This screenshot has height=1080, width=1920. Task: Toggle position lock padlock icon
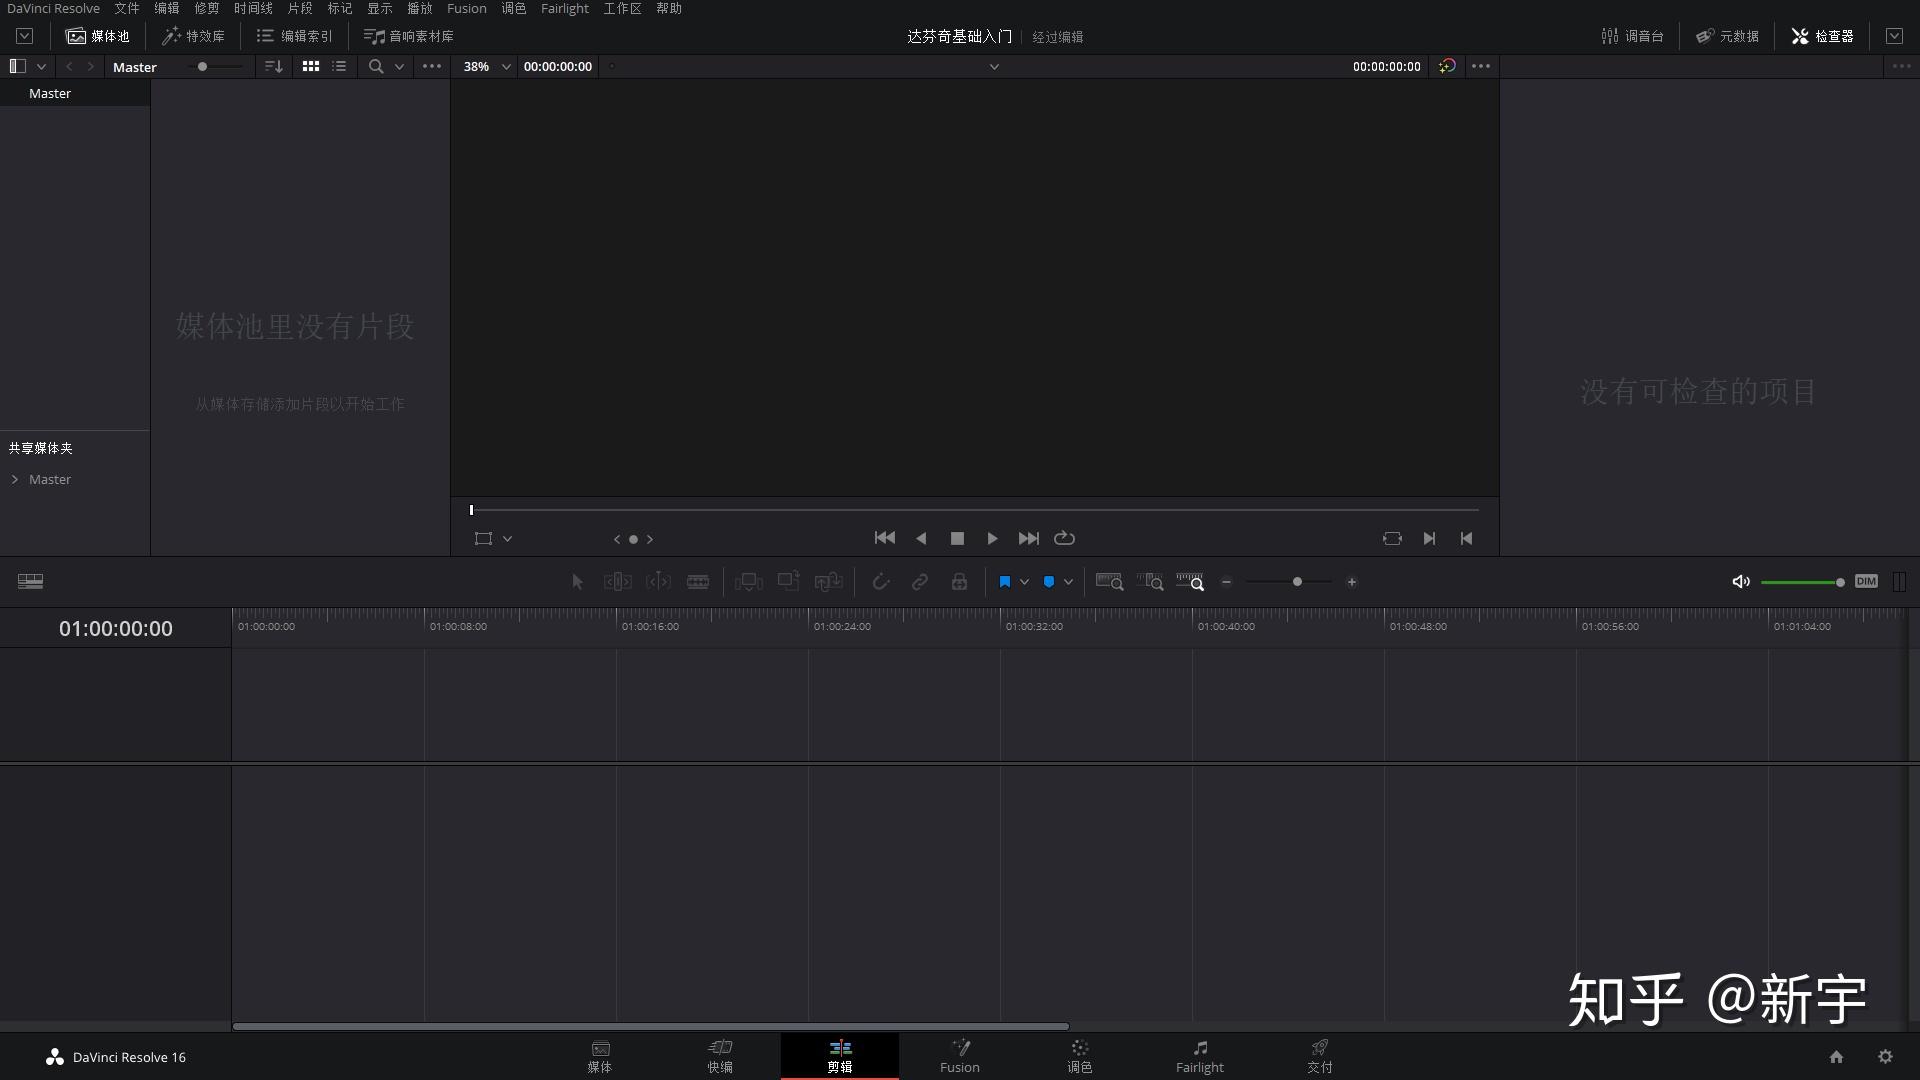click(959, 582)
